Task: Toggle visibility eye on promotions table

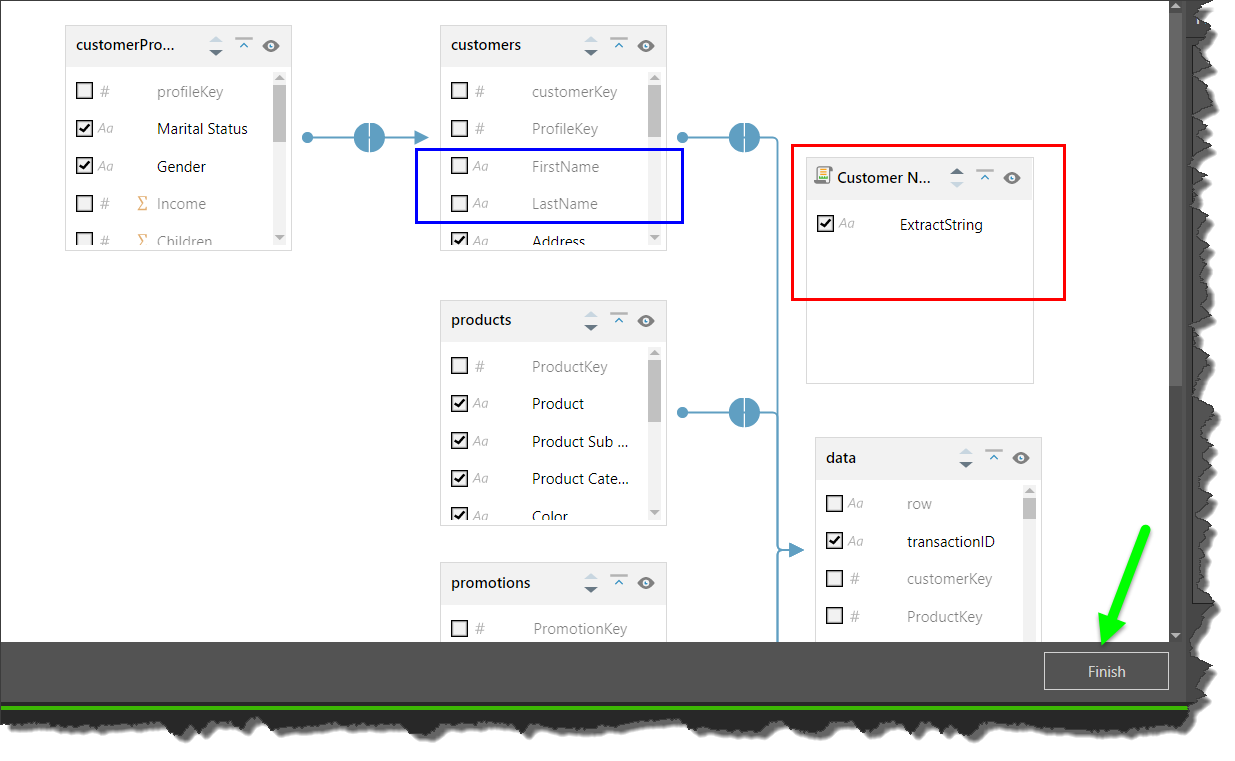Action: 646,583
